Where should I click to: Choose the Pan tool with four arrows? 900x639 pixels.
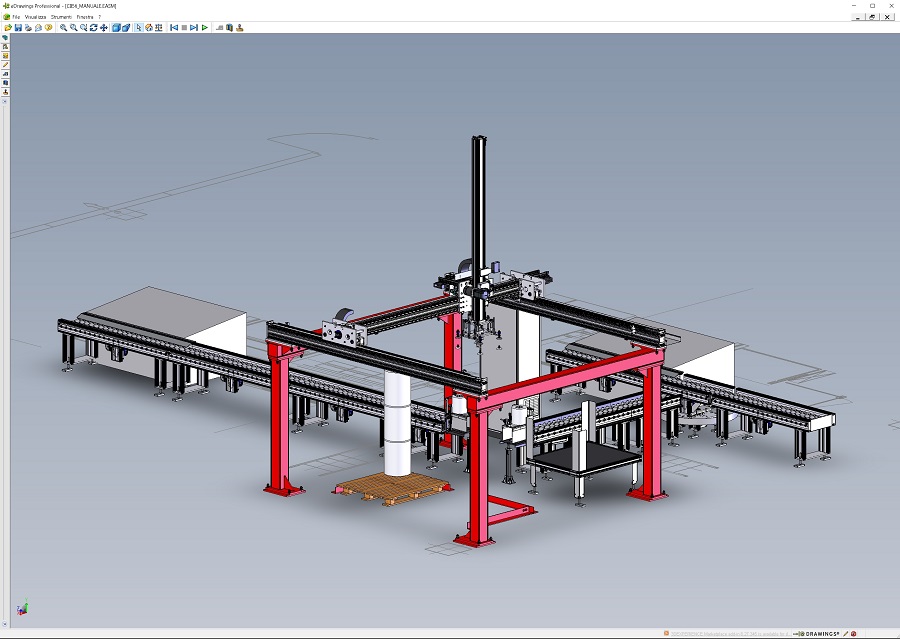(104, 28)
